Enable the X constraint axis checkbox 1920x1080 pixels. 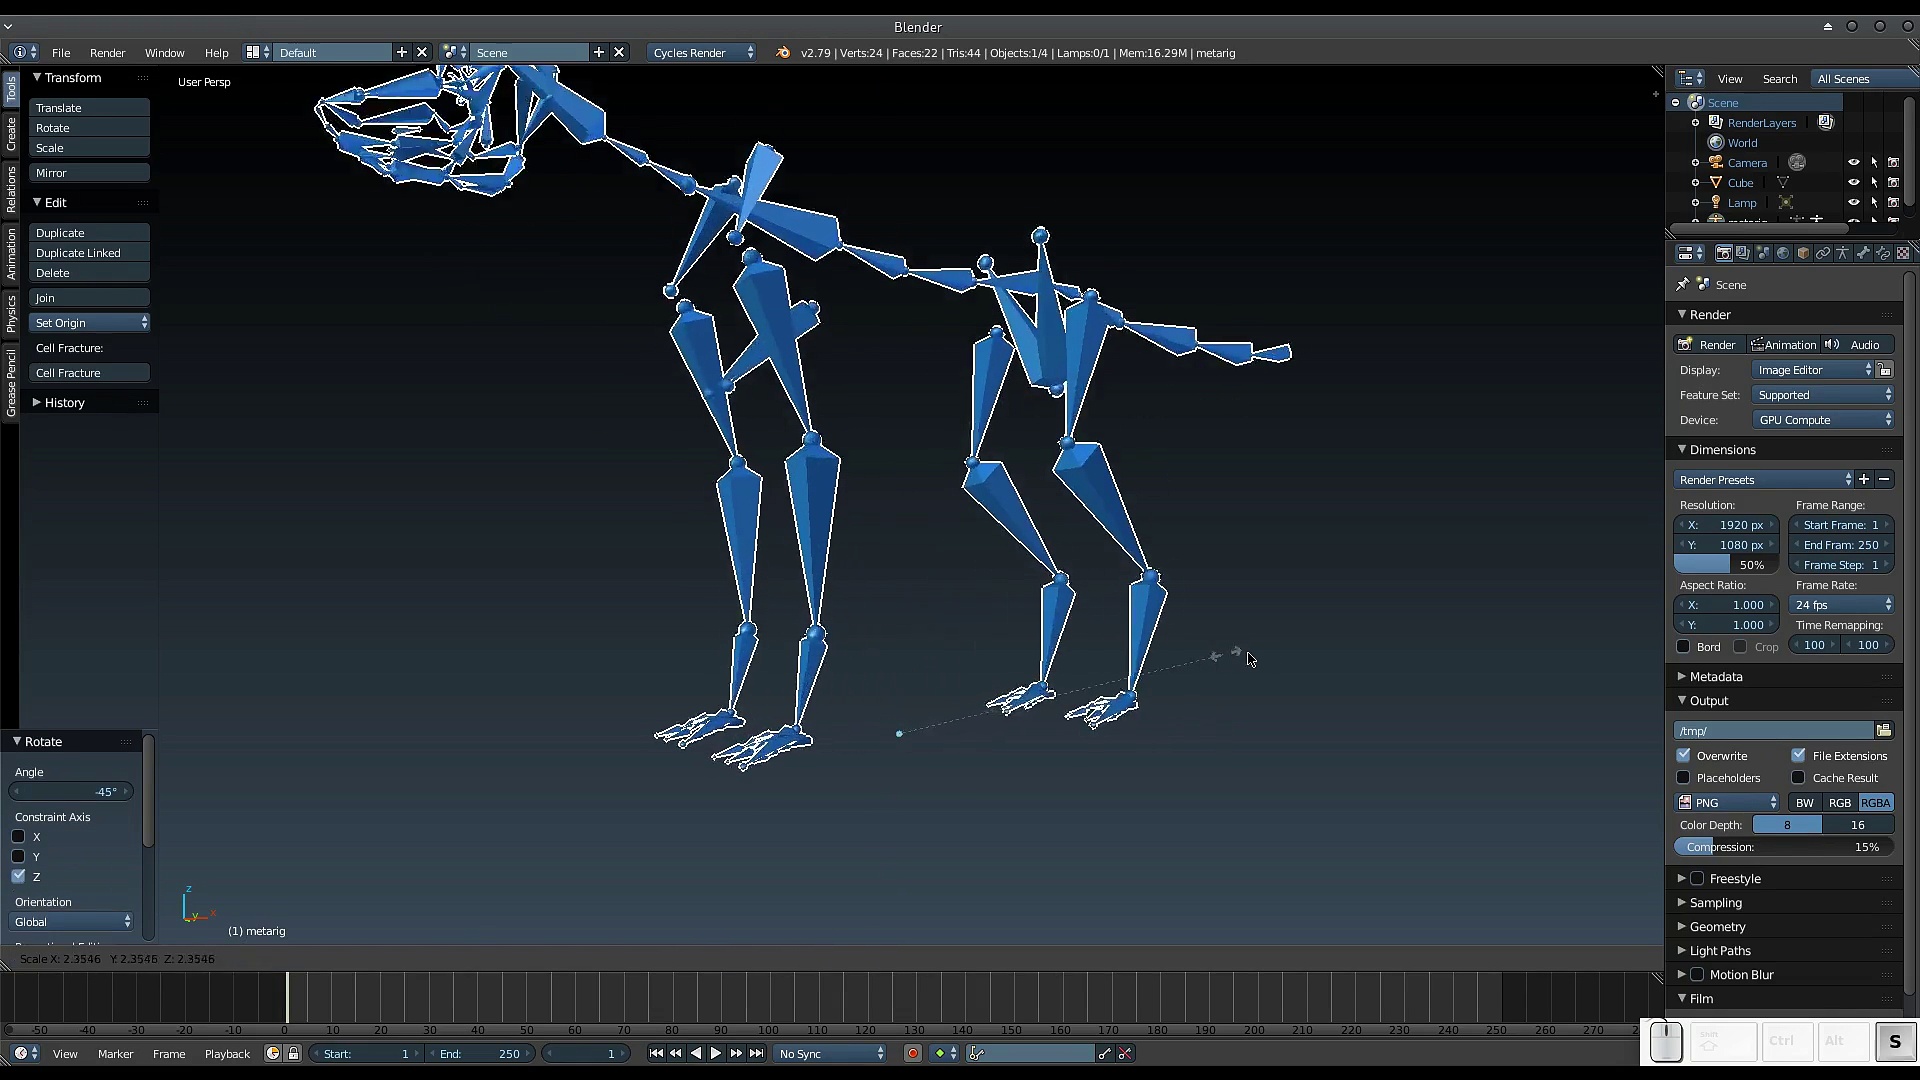tap(18, 836)
